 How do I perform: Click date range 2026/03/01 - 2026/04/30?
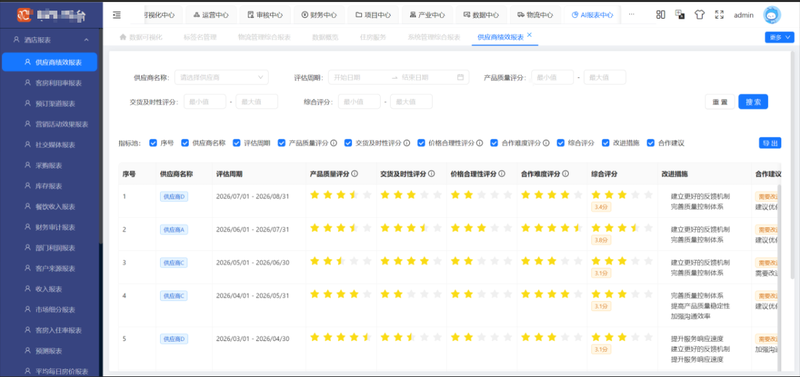pyautogui.click(x=253, y=339)
